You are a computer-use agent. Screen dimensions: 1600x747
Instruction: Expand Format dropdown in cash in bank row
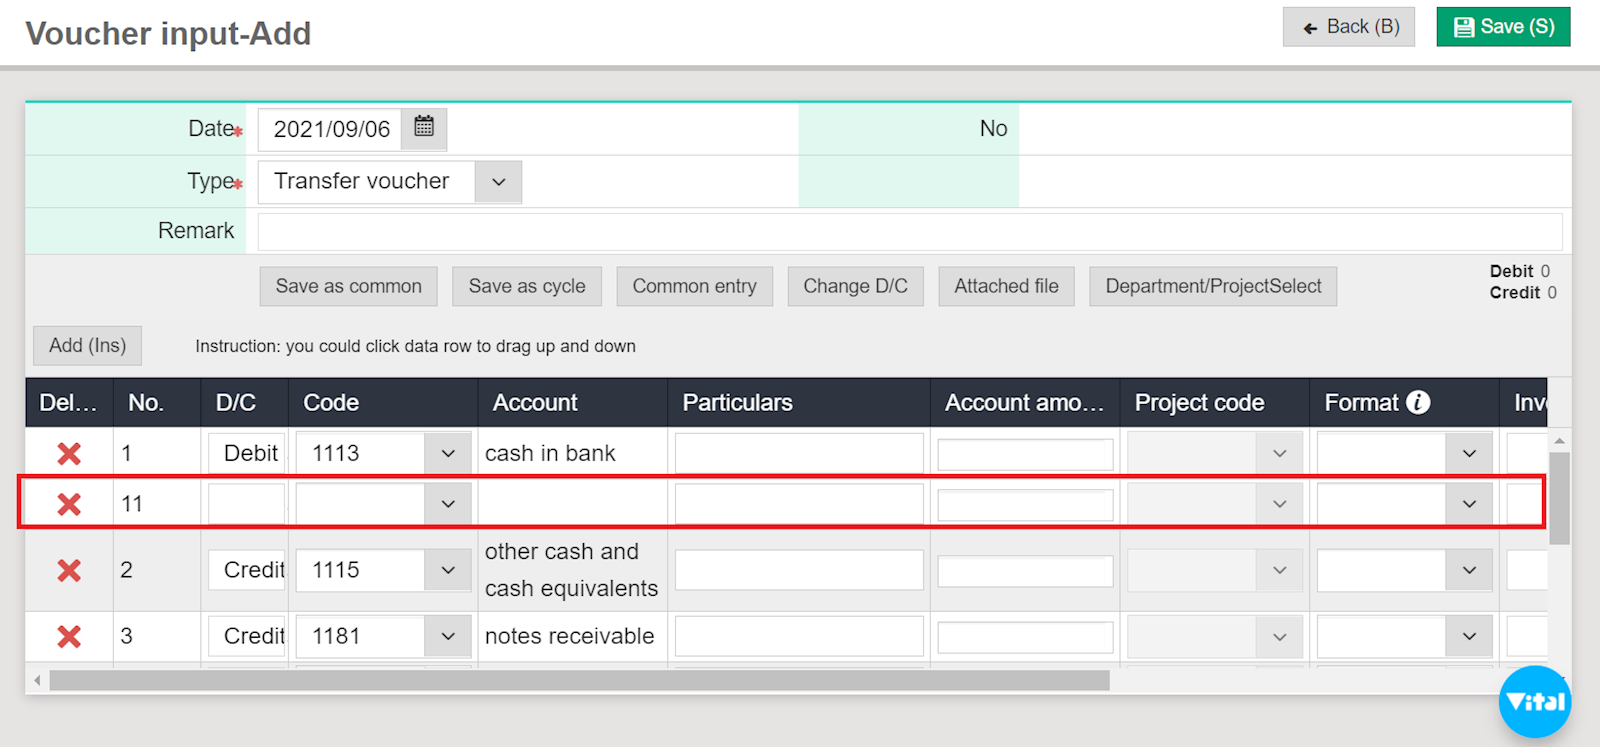click(x=1468, y=454)
